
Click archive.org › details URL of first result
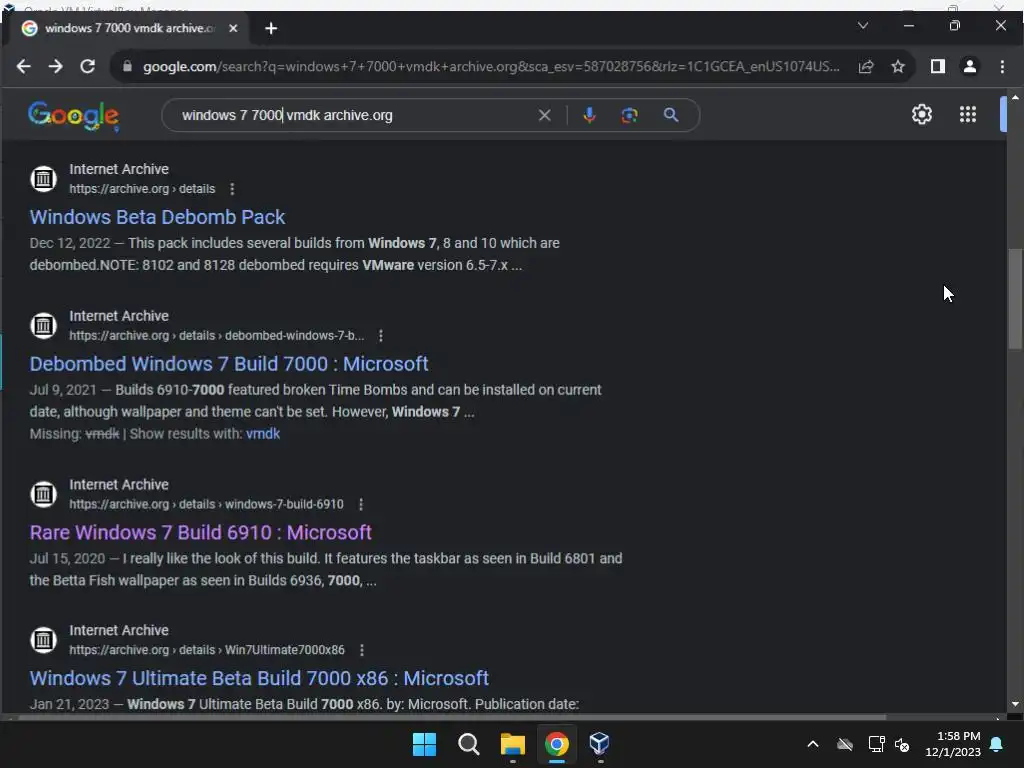click(x=142, y=189)
